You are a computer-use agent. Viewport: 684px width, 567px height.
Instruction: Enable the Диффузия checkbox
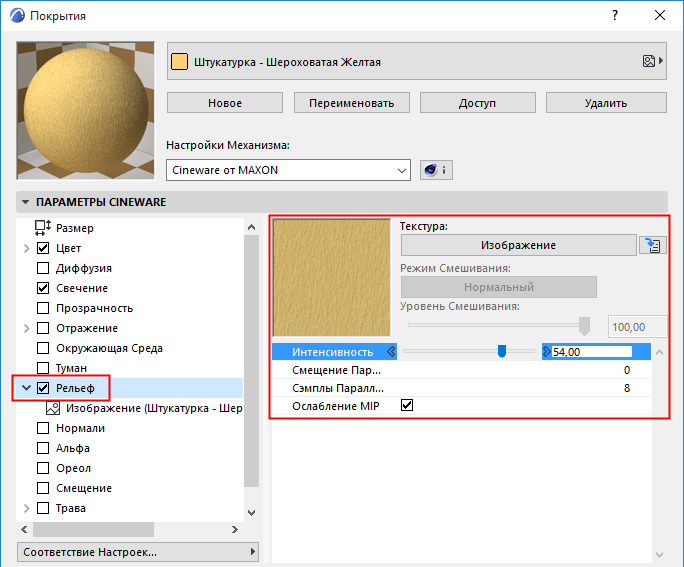coord(43,268)
